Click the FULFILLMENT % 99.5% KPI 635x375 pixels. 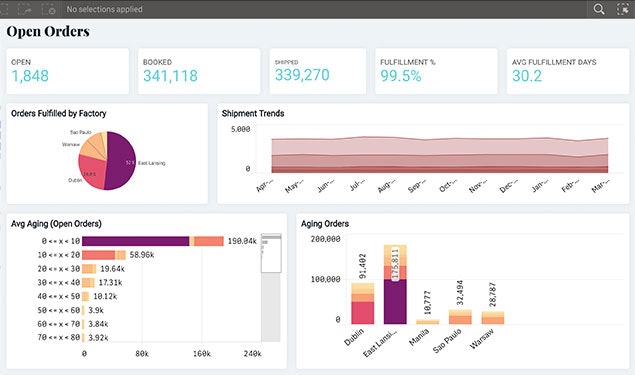point(436,71)
